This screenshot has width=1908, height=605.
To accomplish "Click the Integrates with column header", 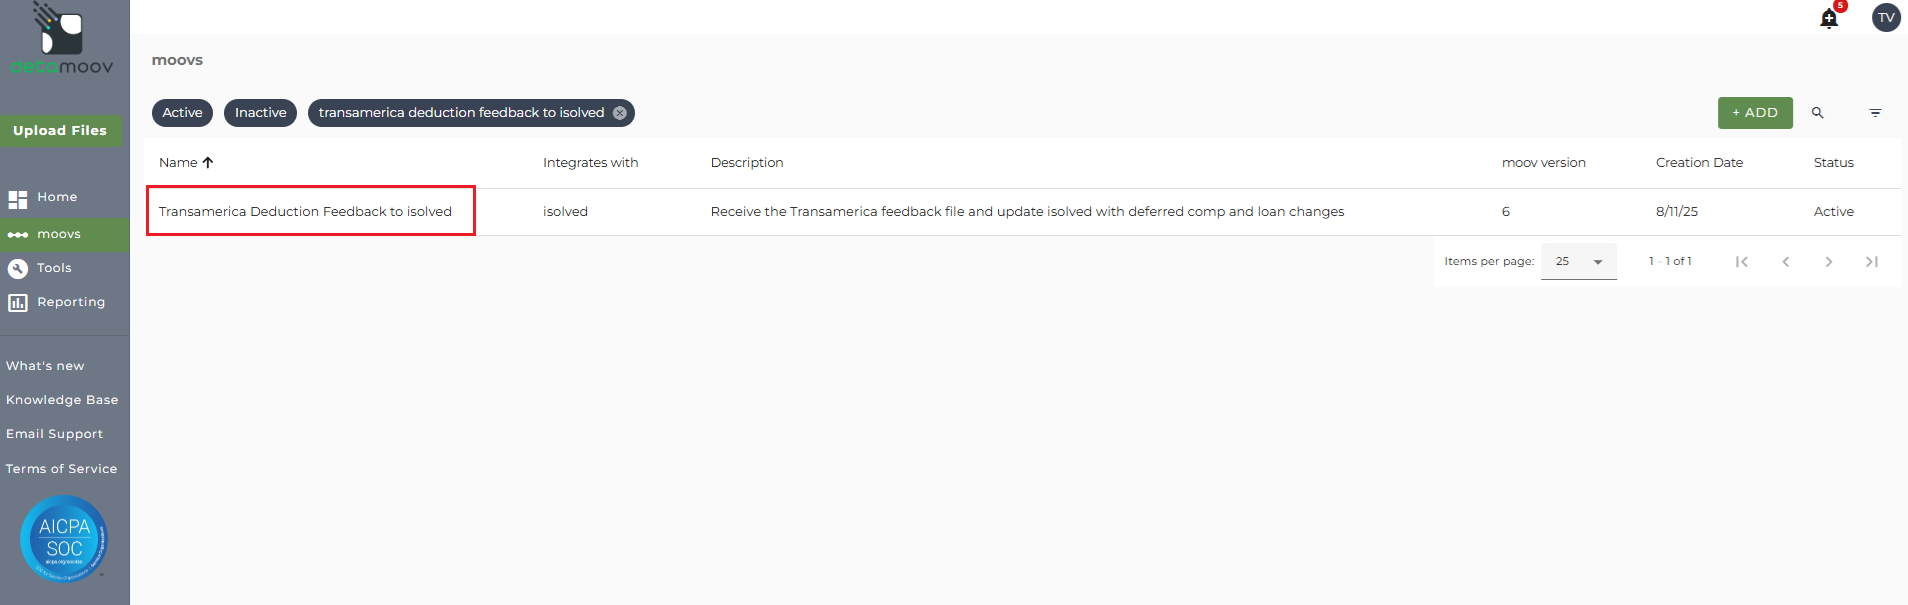I will pos(590,163).
